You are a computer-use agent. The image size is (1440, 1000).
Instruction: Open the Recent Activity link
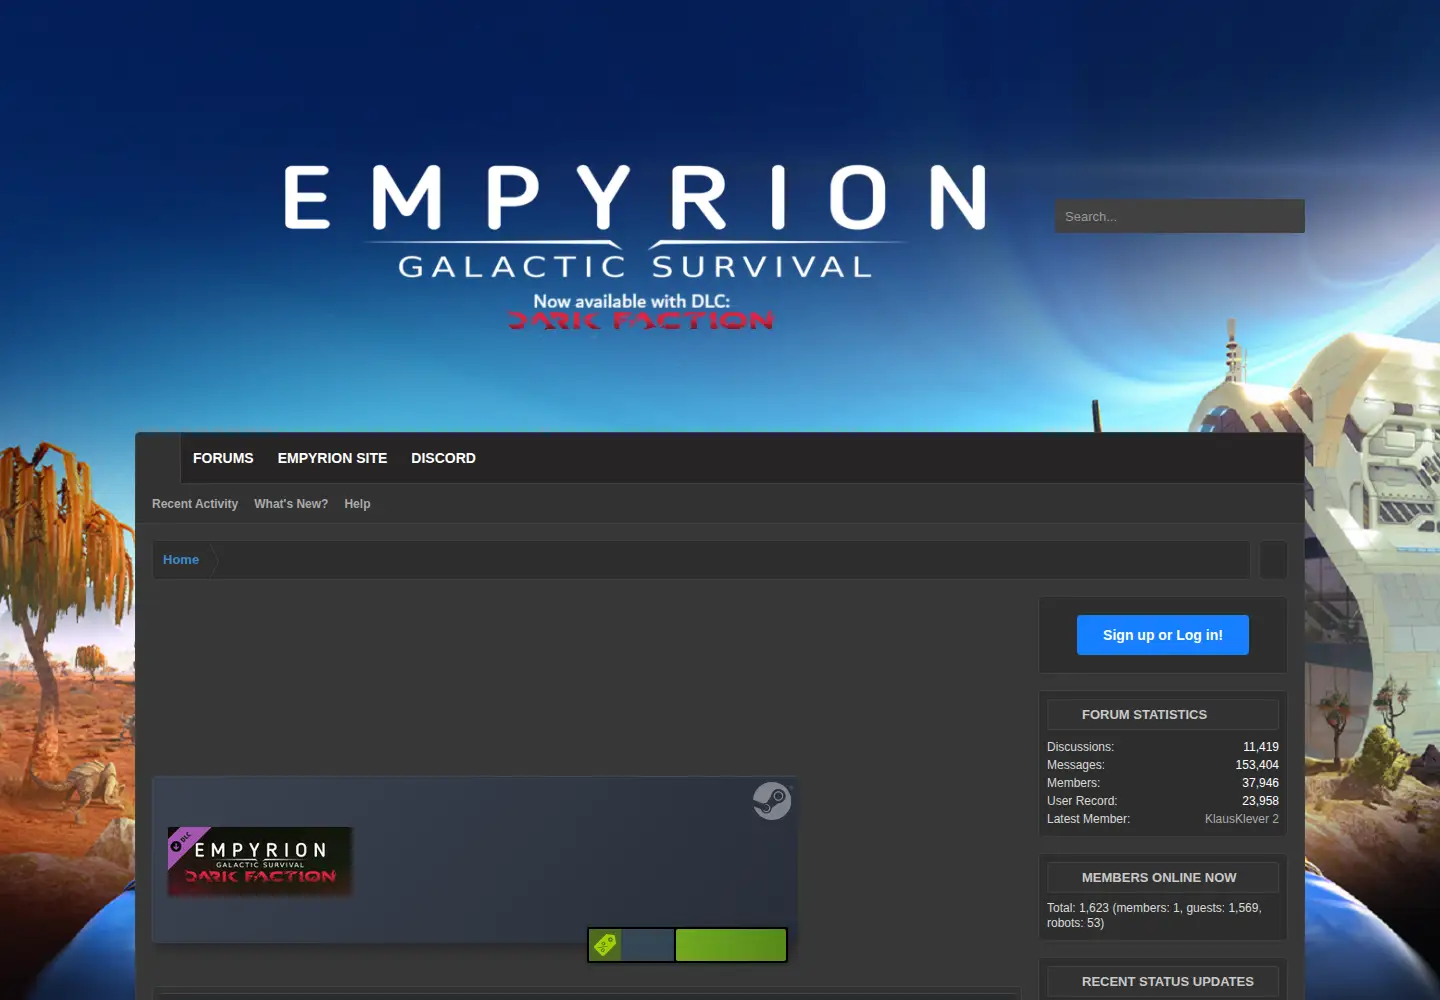tap(195, 504)
